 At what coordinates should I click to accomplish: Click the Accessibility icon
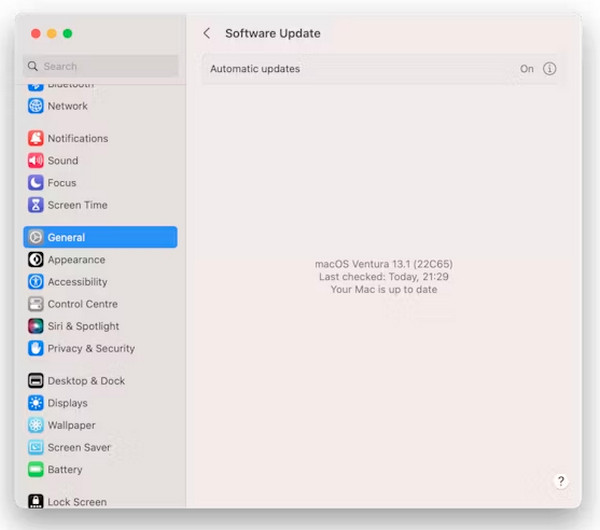point(36,282)
